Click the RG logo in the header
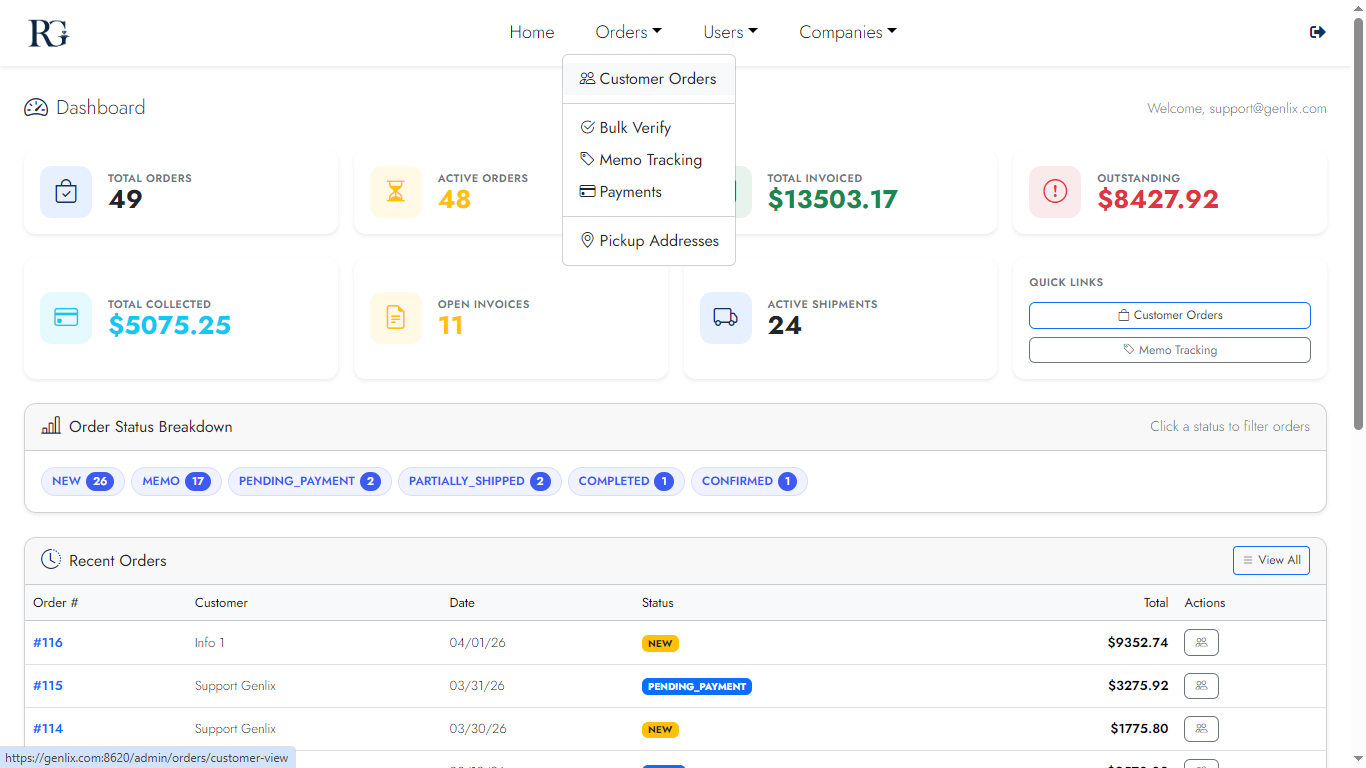 [x=48, y=33]
